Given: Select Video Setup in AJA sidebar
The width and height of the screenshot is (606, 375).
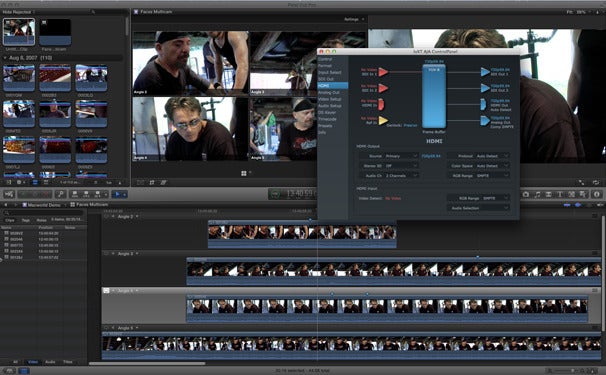Looking at the screenshot, I should pyautogui.click(x=330, y=99).
